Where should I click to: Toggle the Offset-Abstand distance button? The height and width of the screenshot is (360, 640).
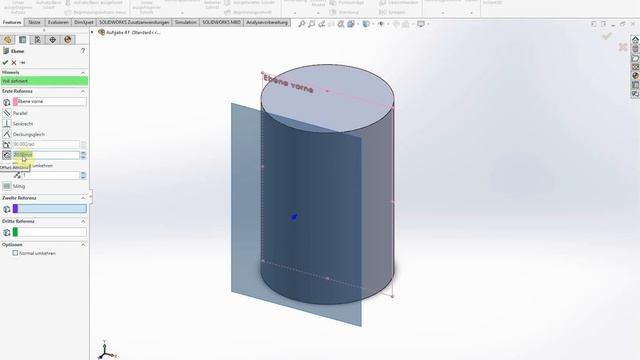[7, 155]
